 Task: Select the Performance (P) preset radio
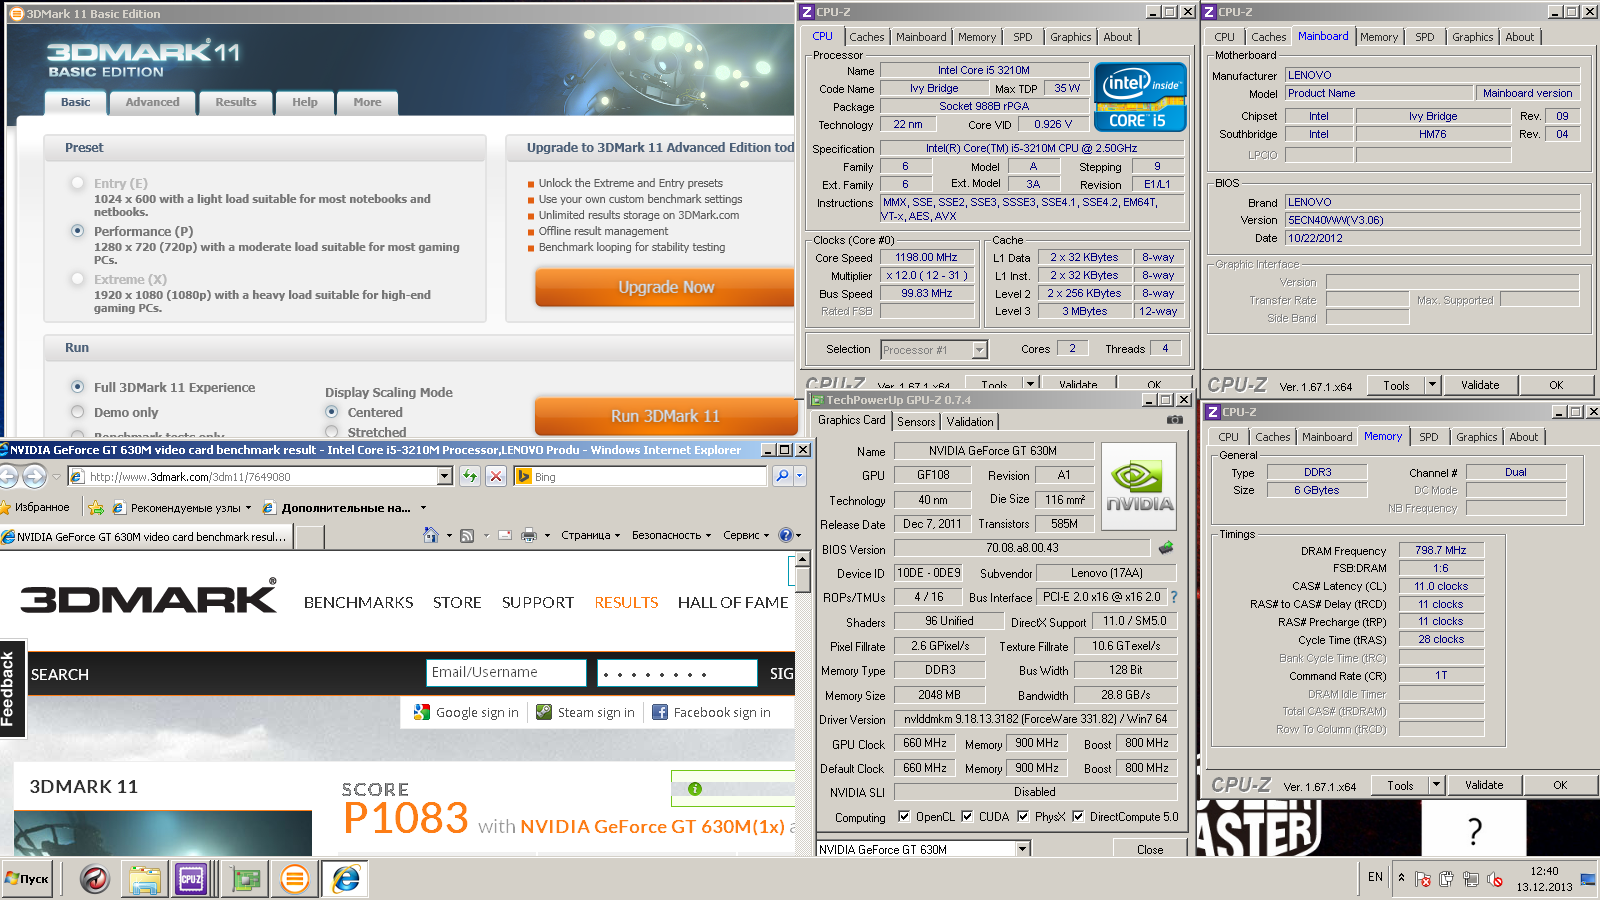(77, 231)
